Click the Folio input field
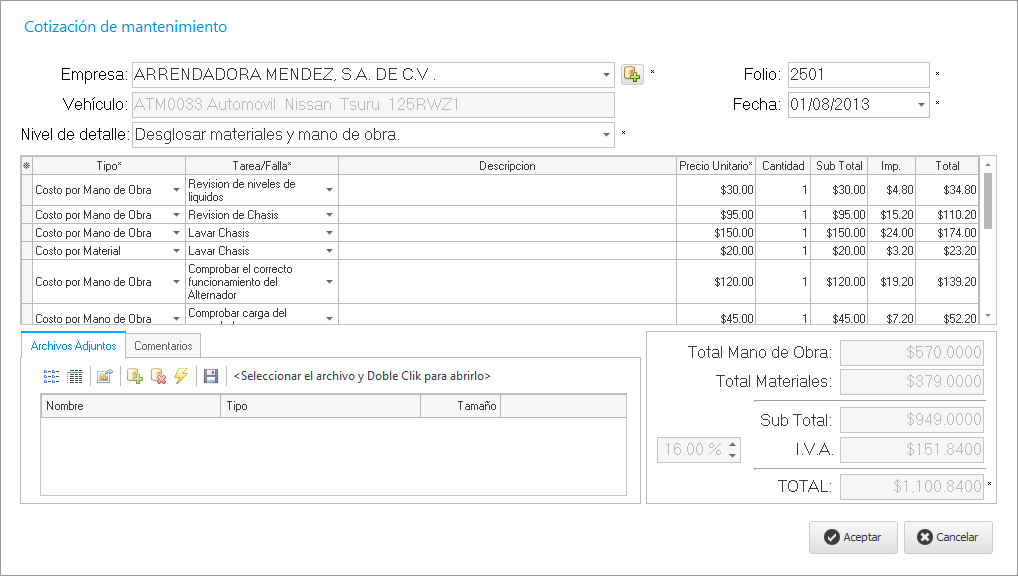The width and height of the screenshot is (1018, 576). [858, 75]
